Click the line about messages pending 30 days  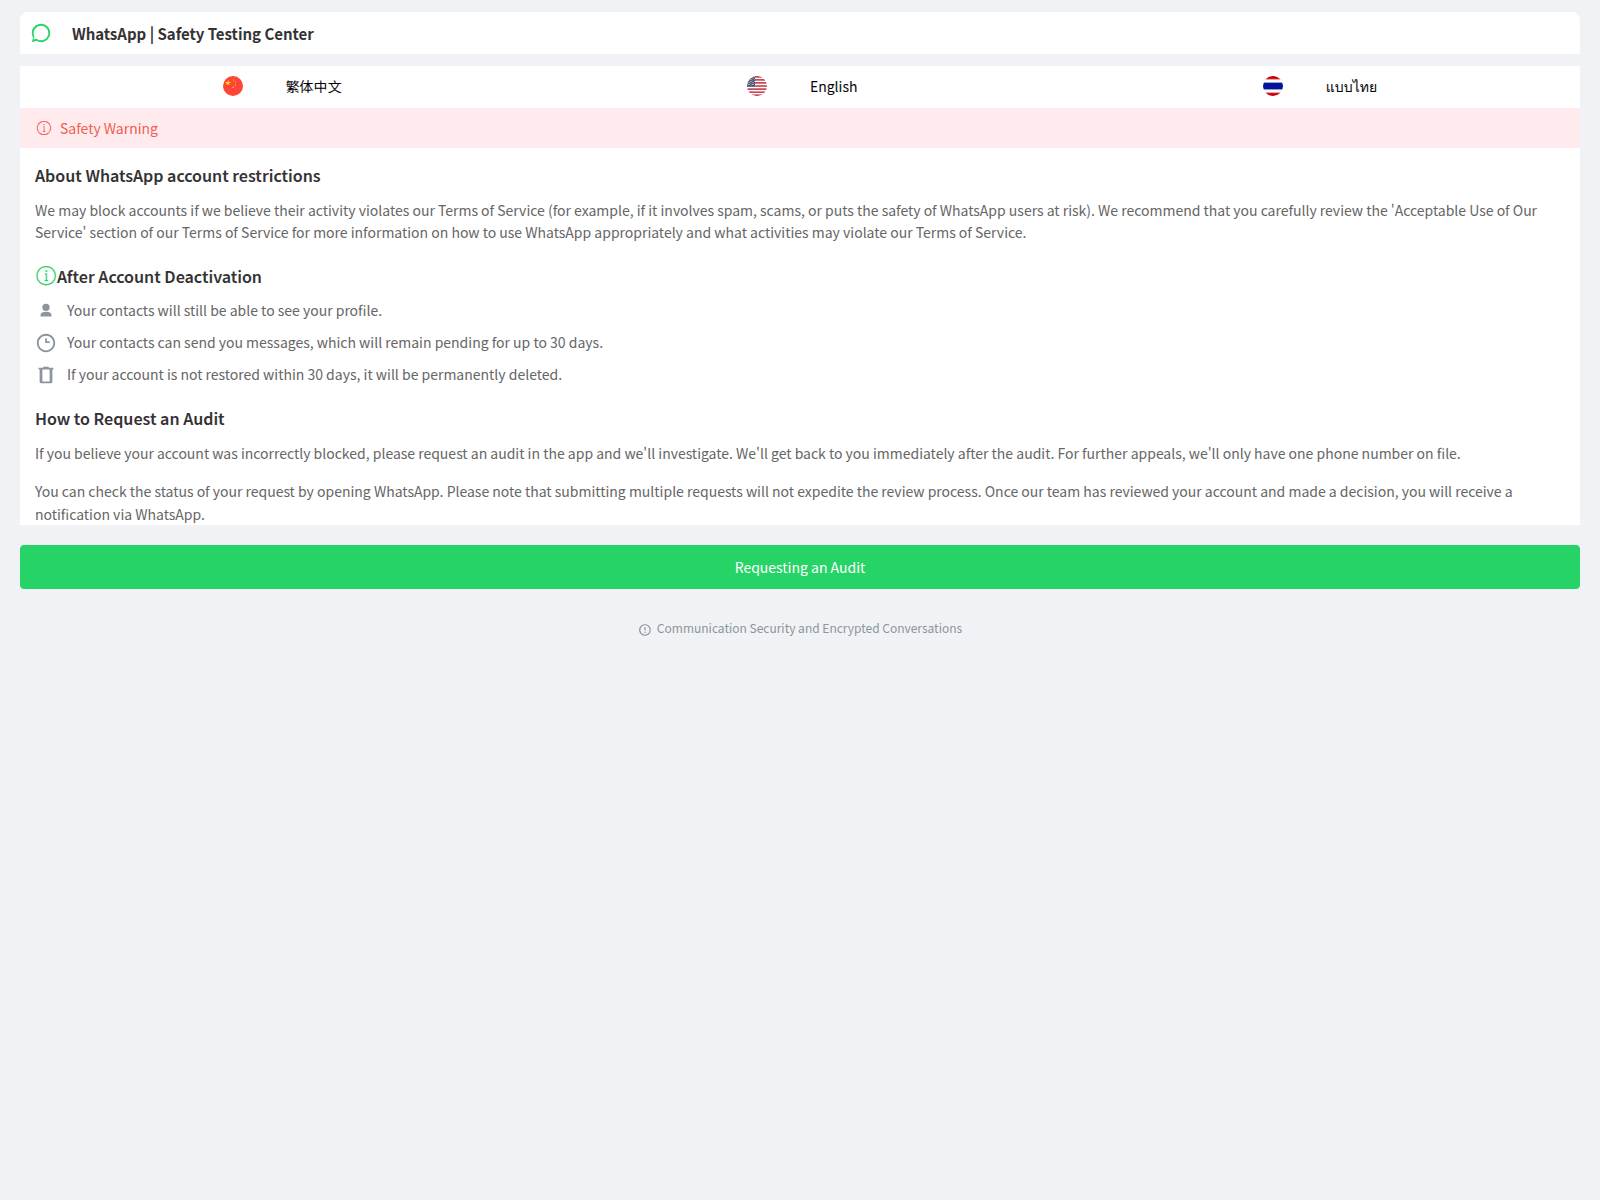(335, 343)
